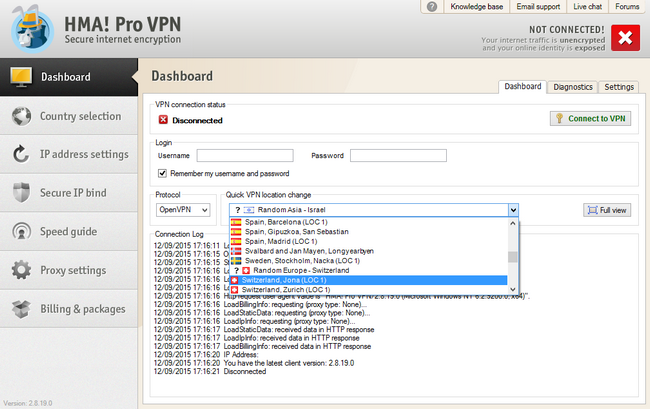Click the Dashboard monitor icon

pyautogui.click(x=21, y=77)
